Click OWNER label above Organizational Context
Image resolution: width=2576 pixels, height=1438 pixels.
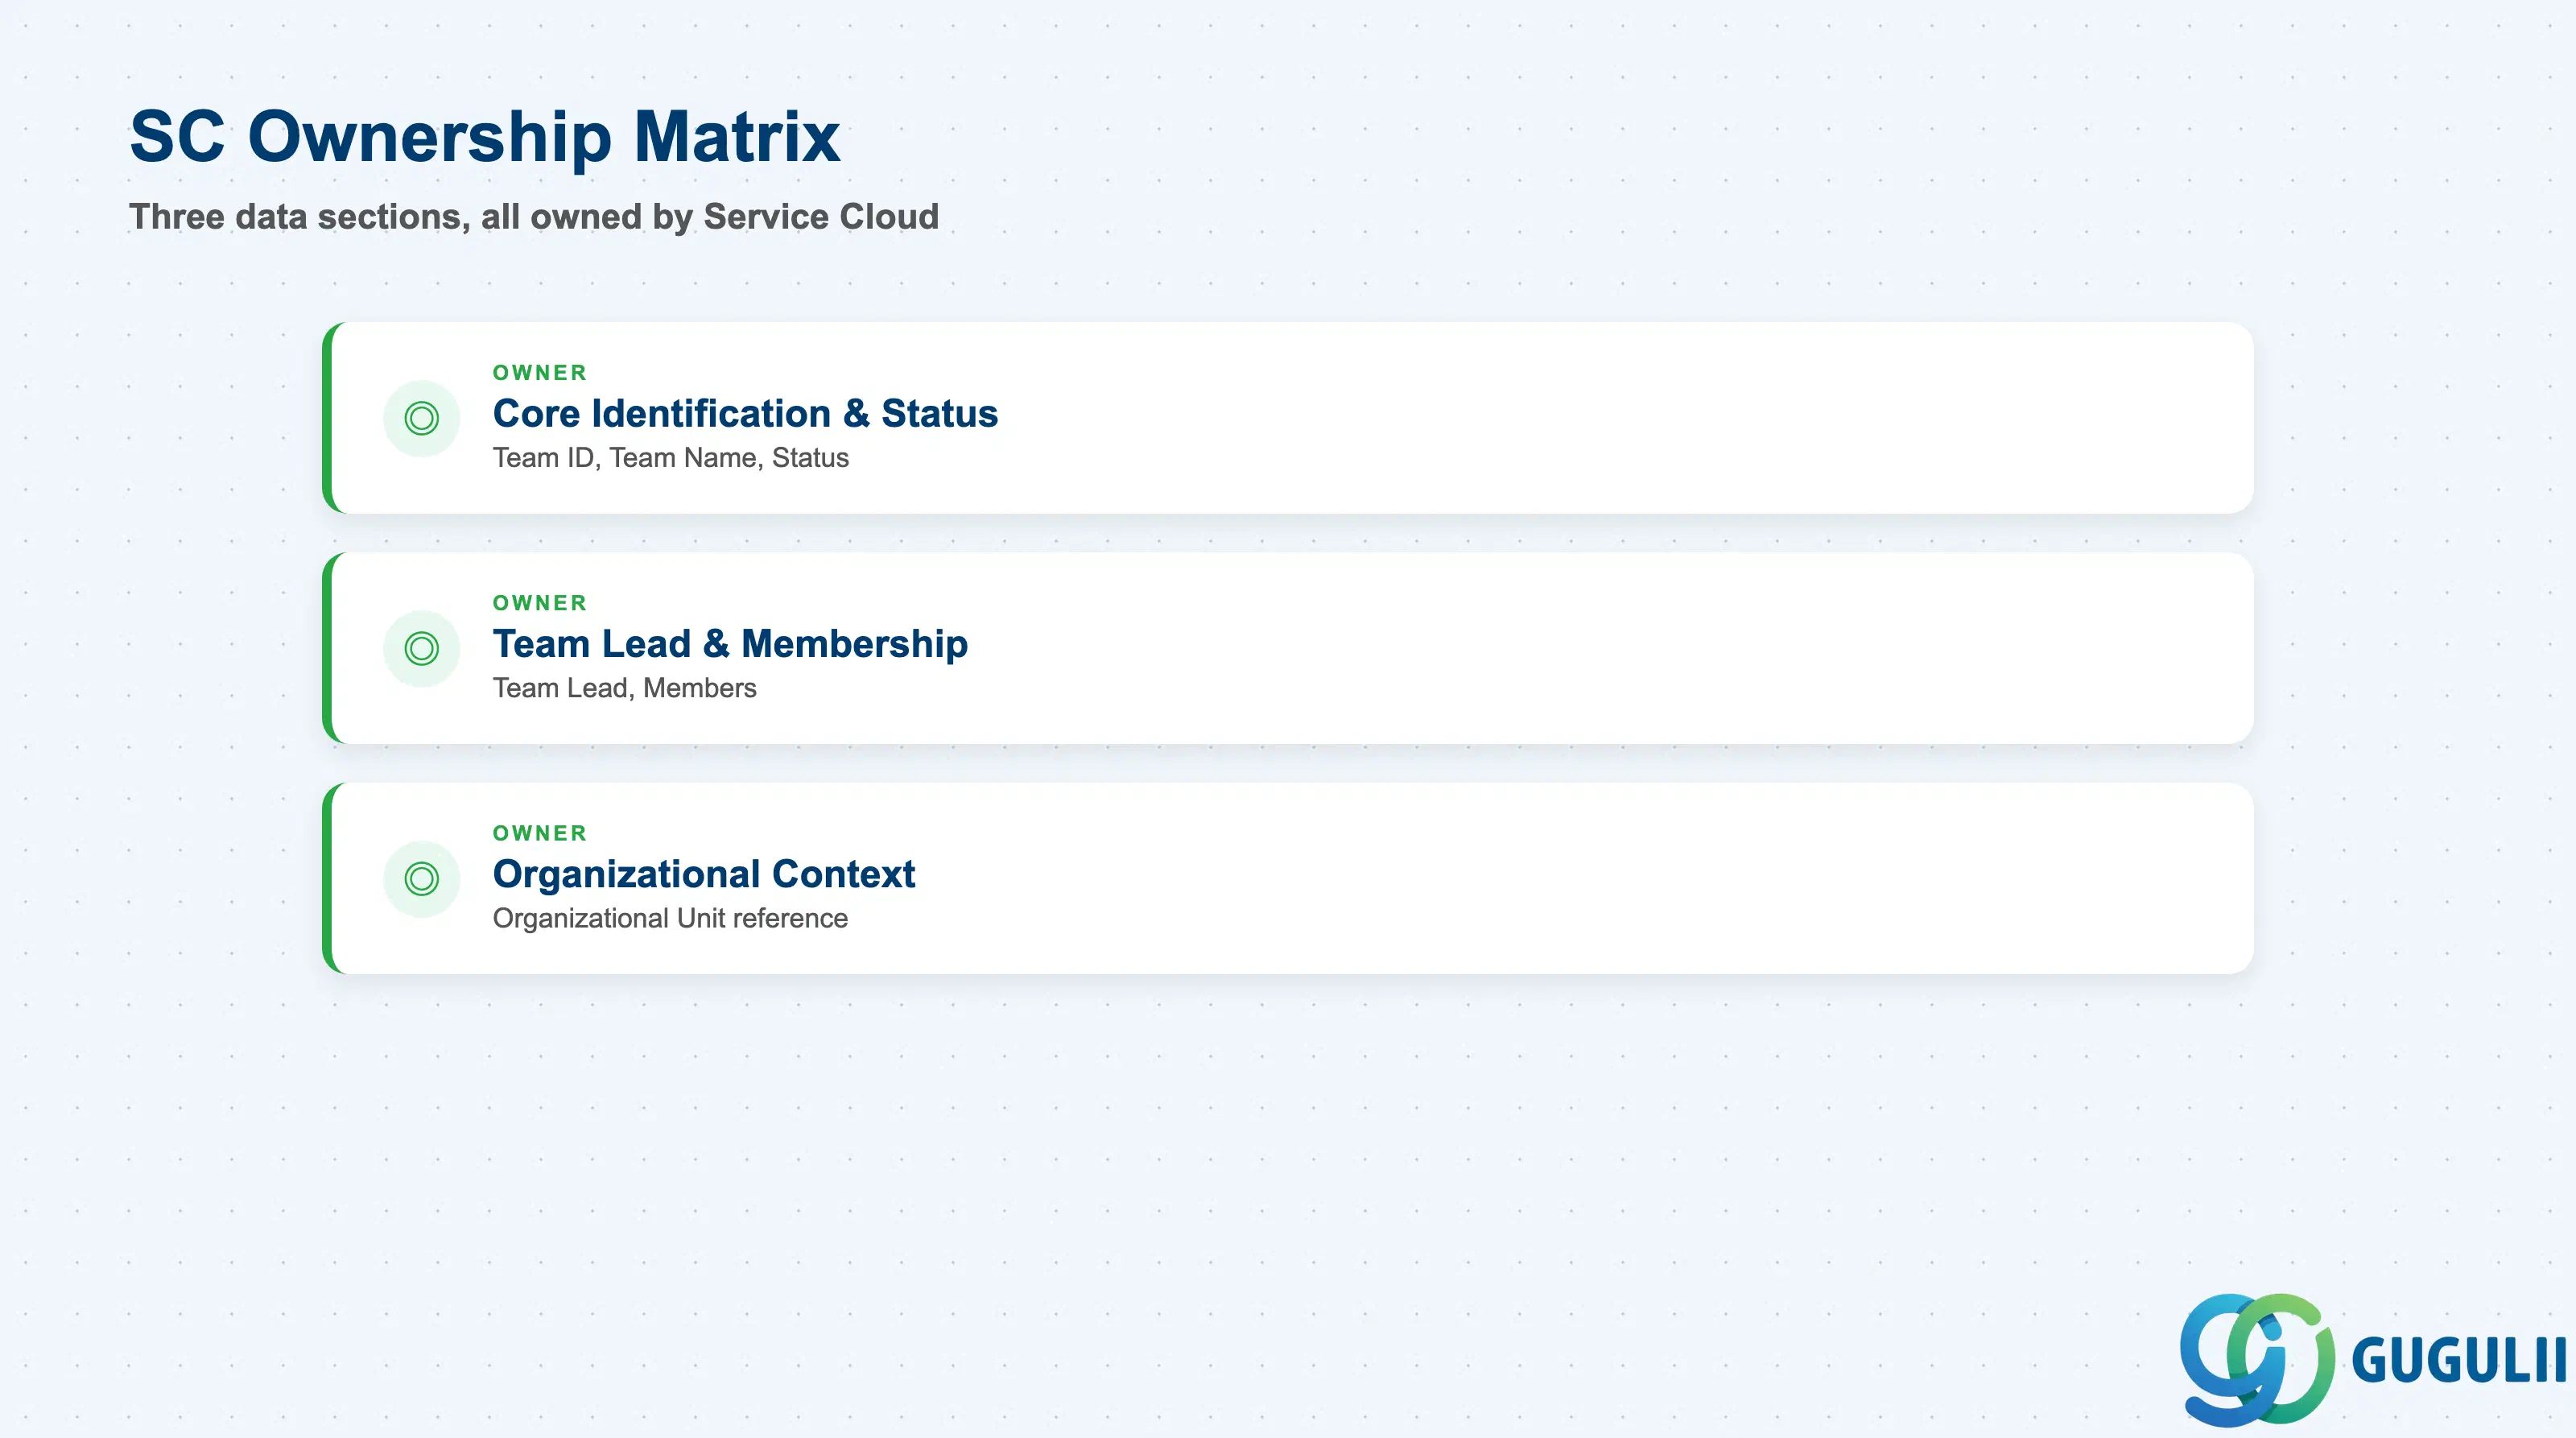tap(540, 832)
